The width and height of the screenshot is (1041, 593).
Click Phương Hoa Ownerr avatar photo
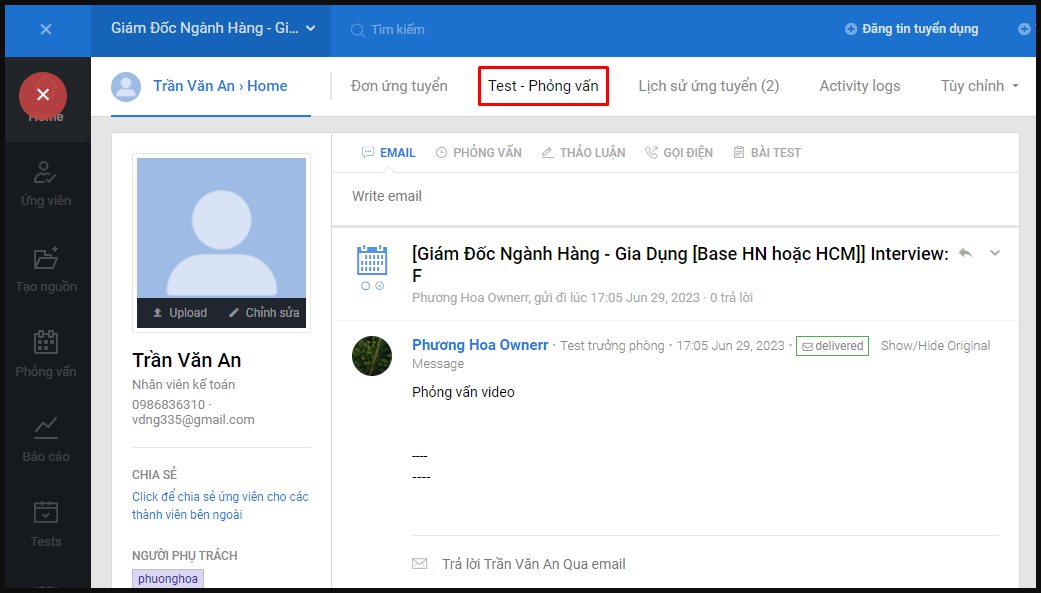(x=372, y=356)
